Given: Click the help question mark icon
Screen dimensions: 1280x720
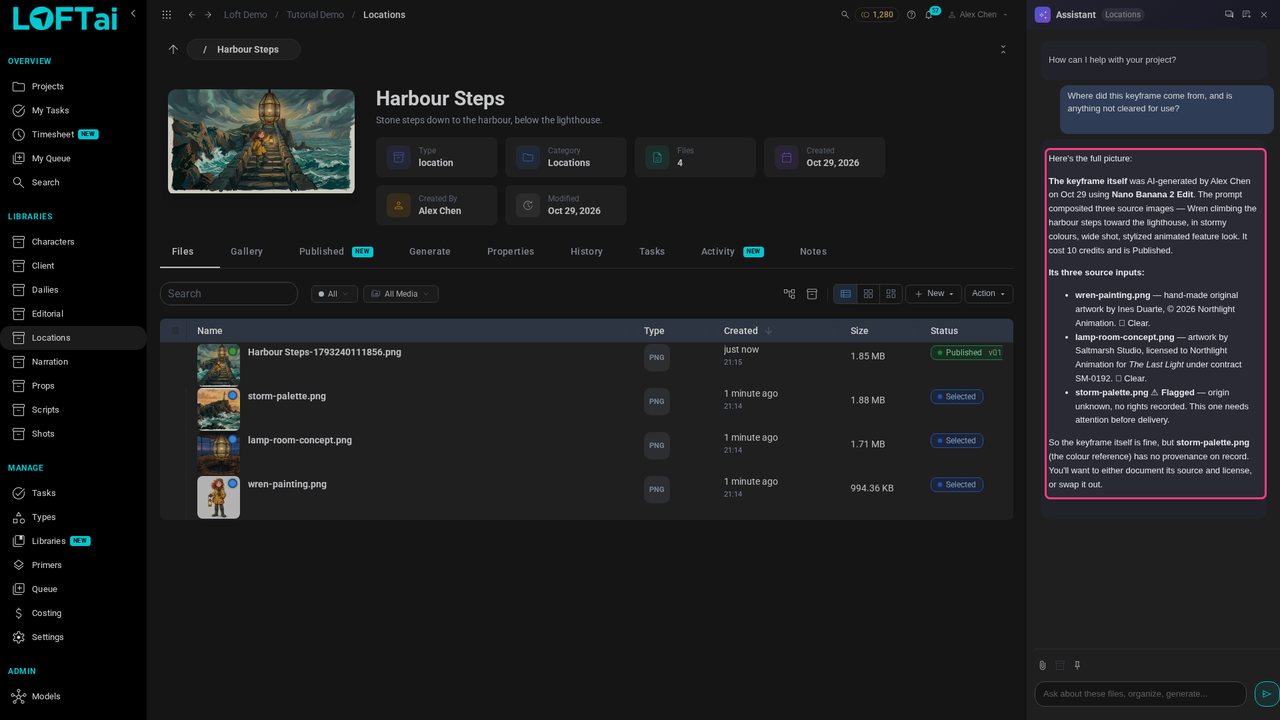Looking at the screenshot, I should (911, 15).
